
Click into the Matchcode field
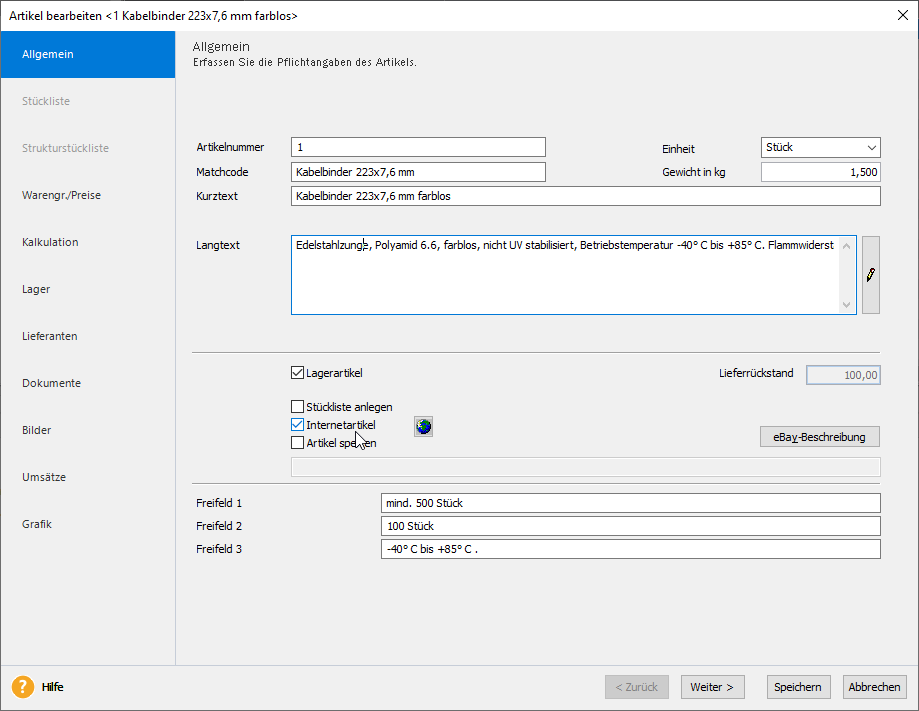coord(418,172)
